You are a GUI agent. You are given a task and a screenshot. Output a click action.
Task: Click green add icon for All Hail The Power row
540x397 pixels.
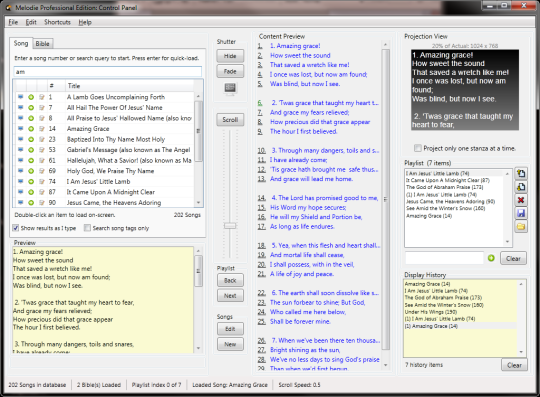31,108
